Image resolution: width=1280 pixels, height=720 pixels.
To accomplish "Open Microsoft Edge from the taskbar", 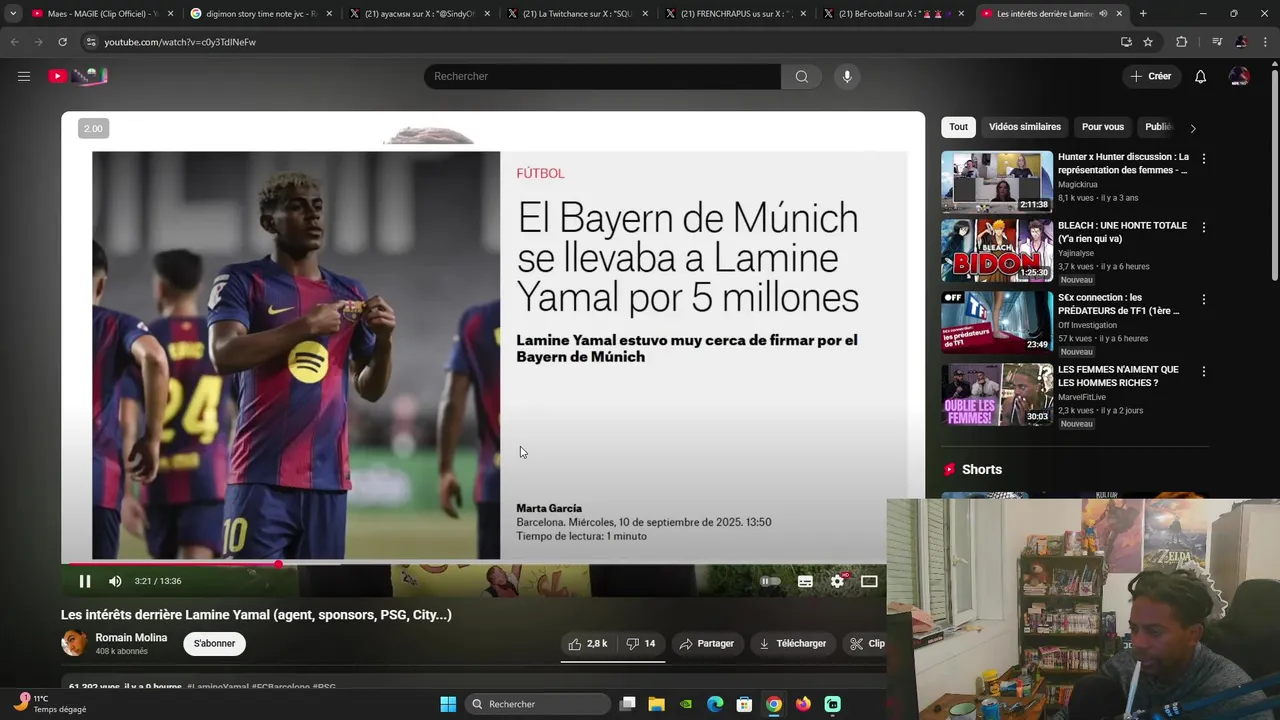I will coord(715,704).
